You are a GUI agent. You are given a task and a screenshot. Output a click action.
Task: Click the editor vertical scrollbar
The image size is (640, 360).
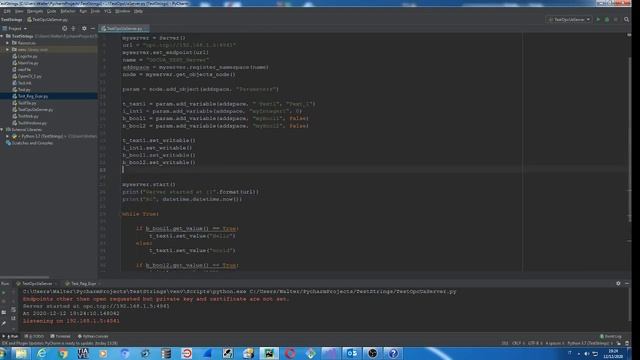[x=629, y=139]
